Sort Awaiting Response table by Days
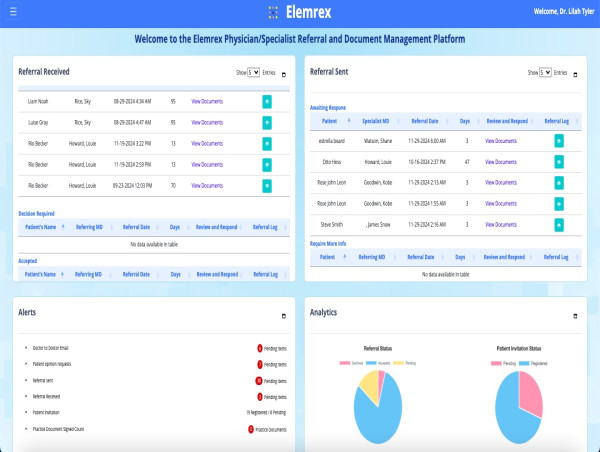Screen dimensions: 600x452 point(465,121)
